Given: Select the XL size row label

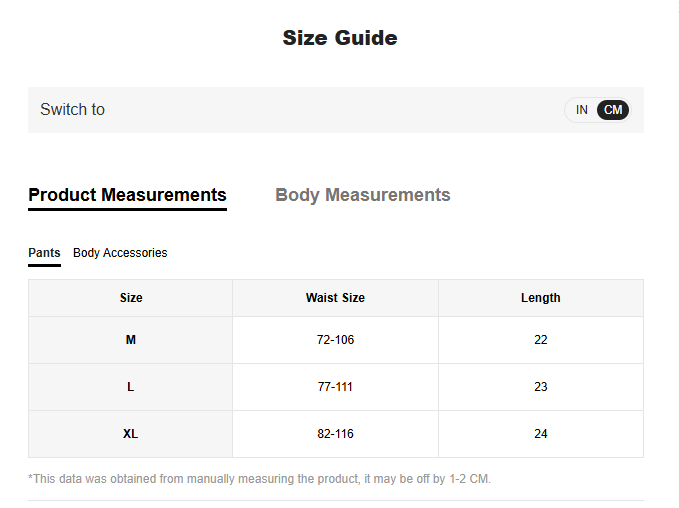Looking at the screenshot, I should (x=131, y=434).
